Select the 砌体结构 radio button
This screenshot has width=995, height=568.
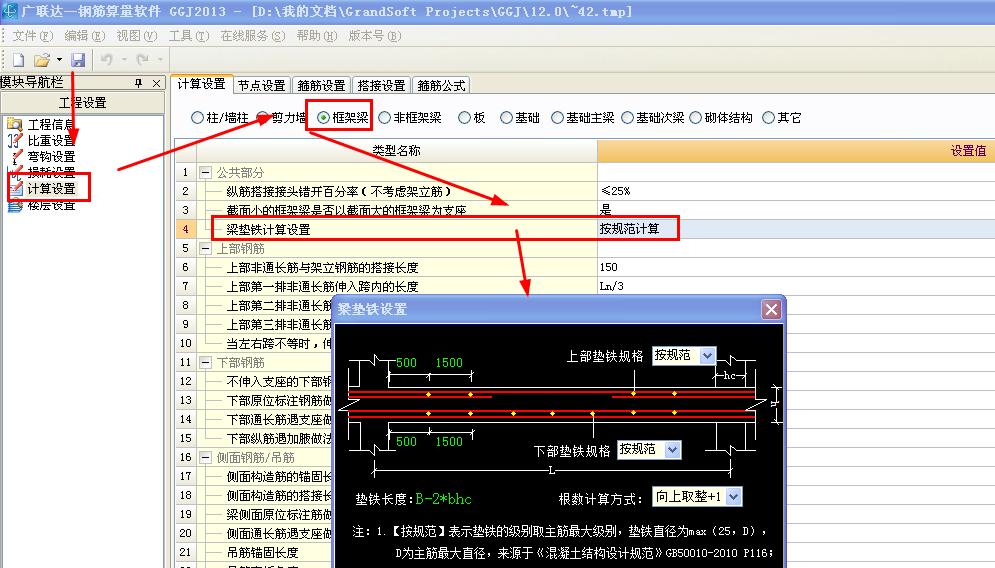point(695,117)
